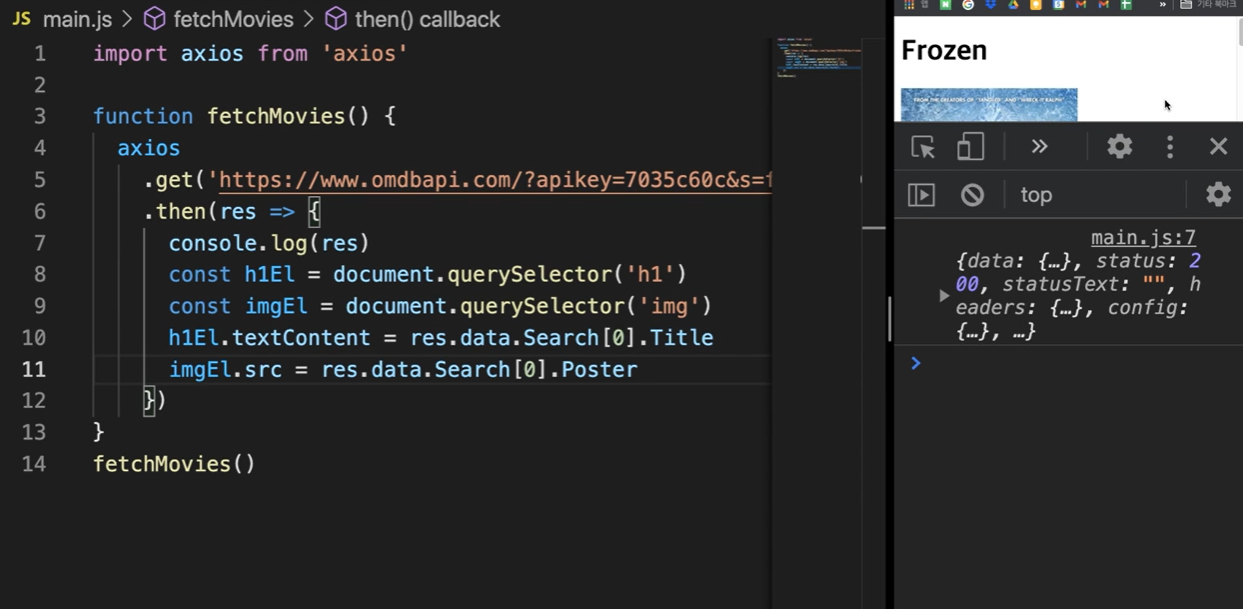1243x609 pixels.
Task: Click line number 3 in the gutter
Action: (x=40, y=116)
